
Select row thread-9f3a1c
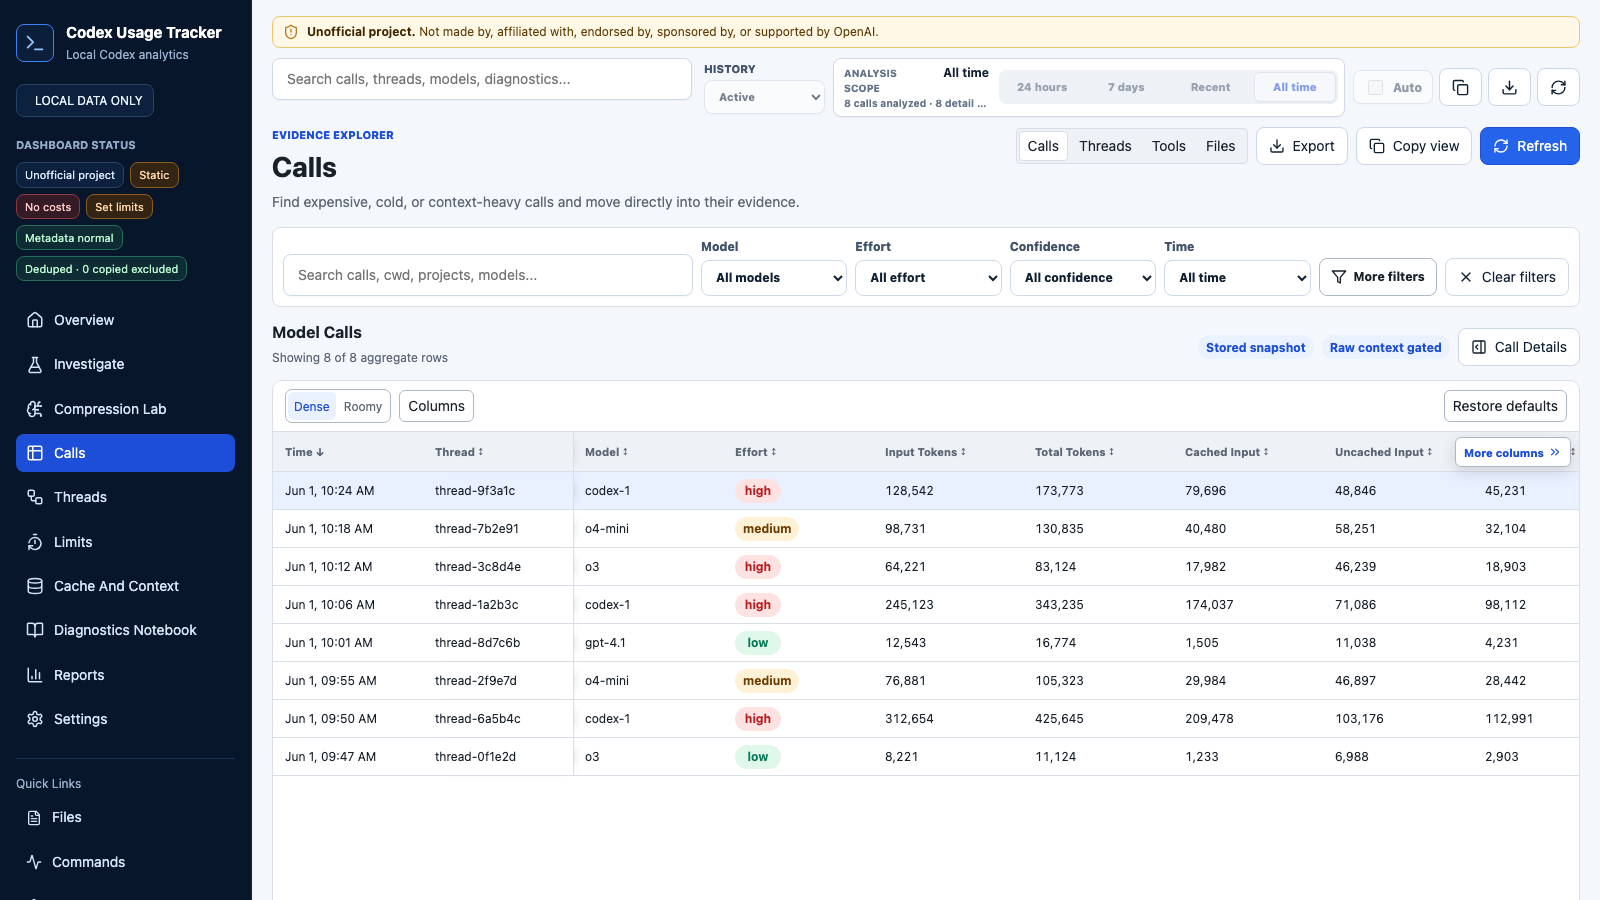pos(926,491)
